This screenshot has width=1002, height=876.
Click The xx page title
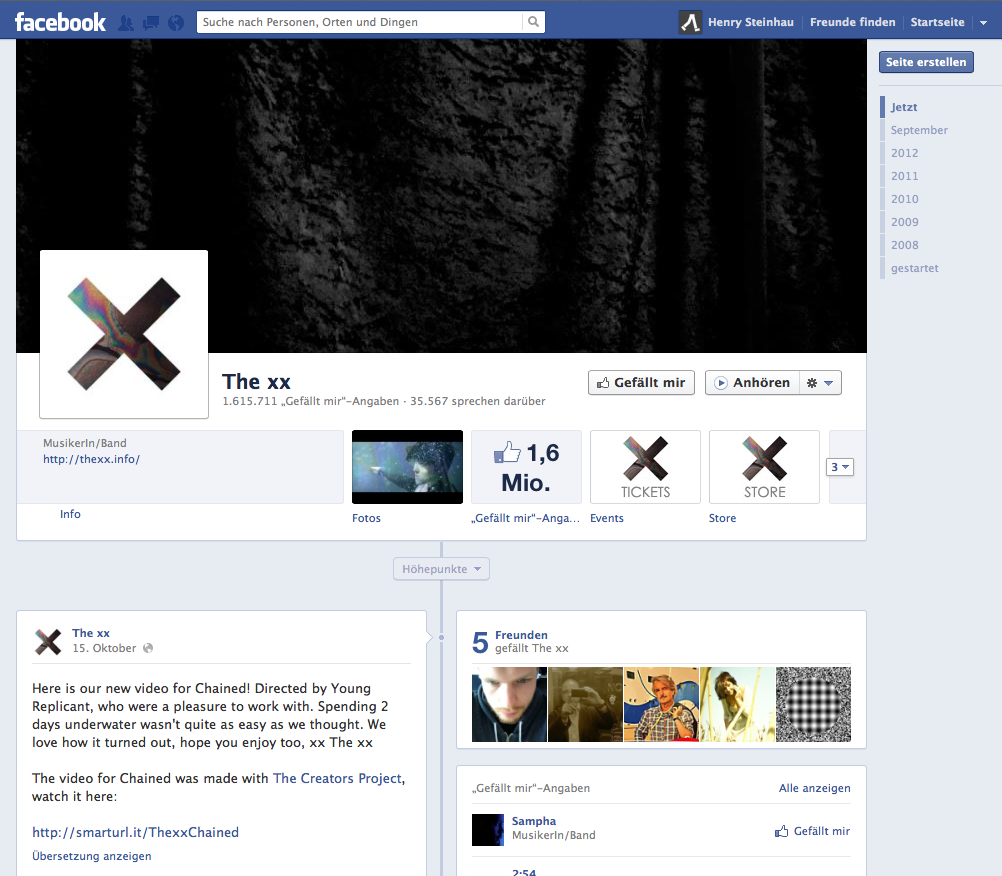(x=256, y=381)
